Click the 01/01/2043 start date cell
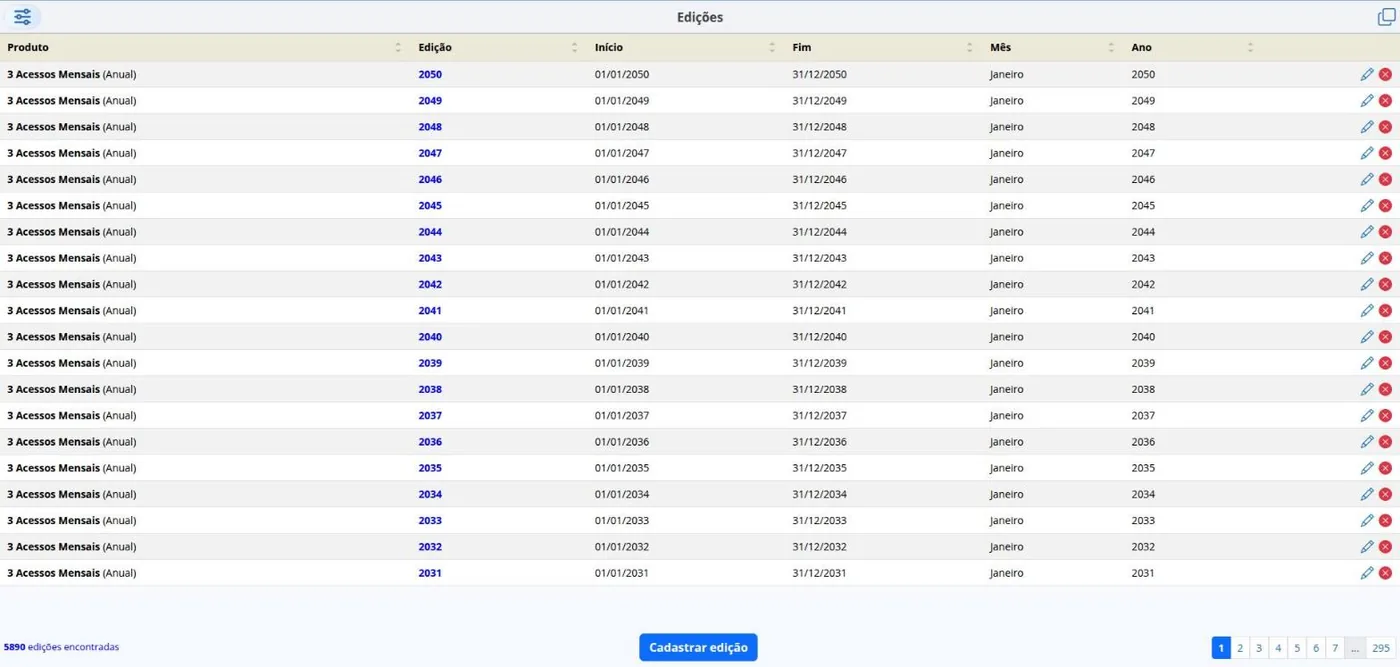The width and height of the screenshot is (1400, 667). click(x=622, y=258)
